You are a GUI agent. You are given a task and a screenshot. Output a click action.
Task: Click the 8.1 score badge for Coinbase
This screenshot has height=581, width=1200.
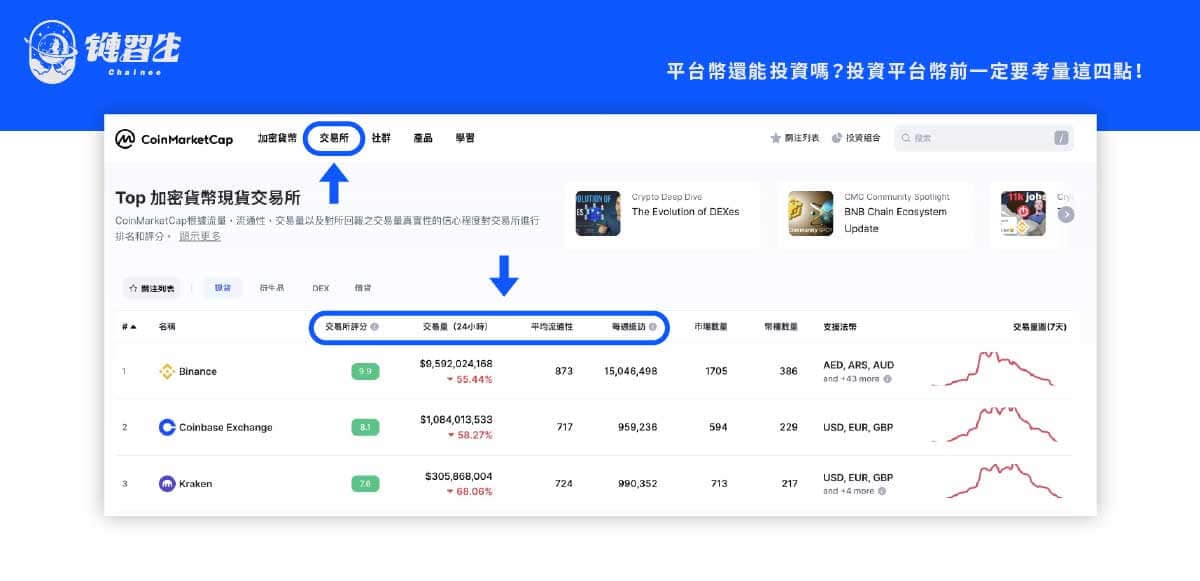point(366,428)
